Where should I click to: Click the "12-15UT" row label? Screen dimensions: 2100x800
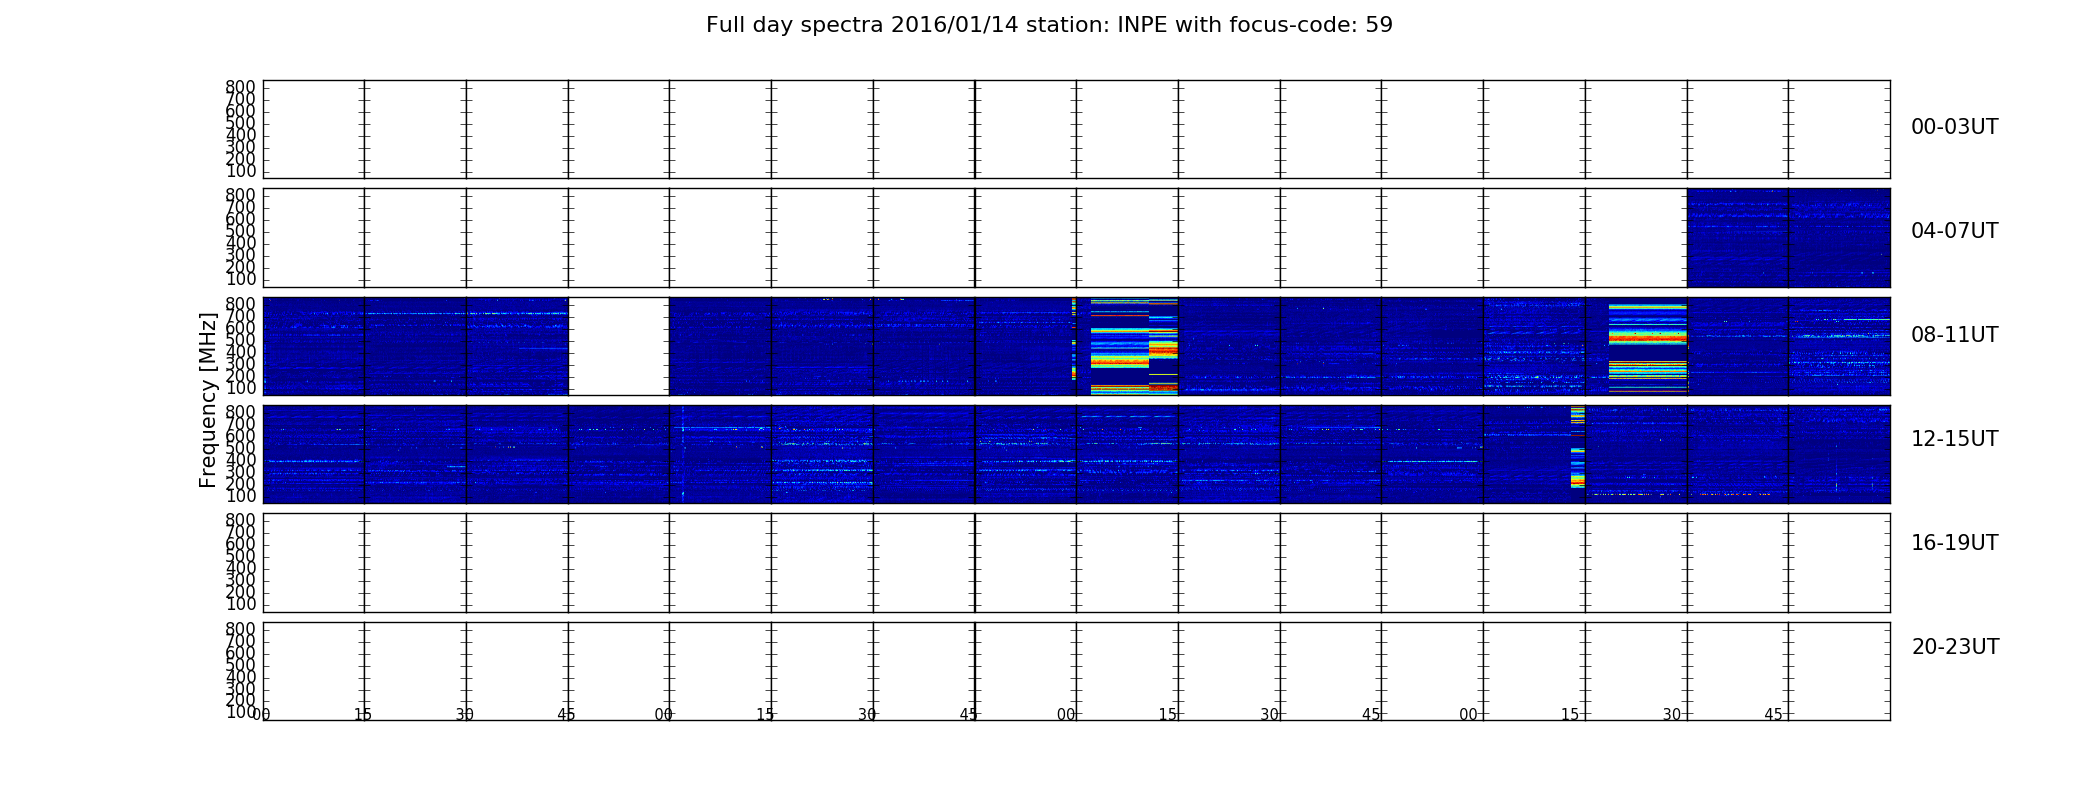tap(1954, 439)
